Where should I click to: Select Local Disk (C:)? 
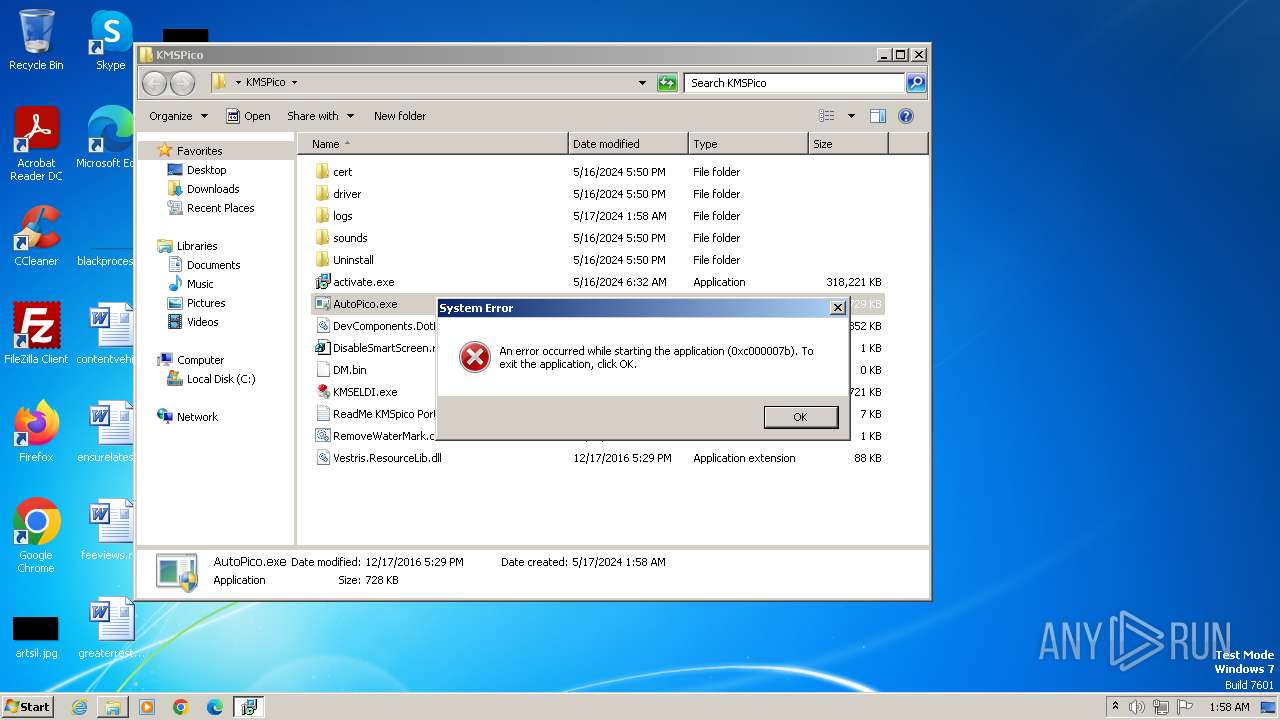pos(220,379)
